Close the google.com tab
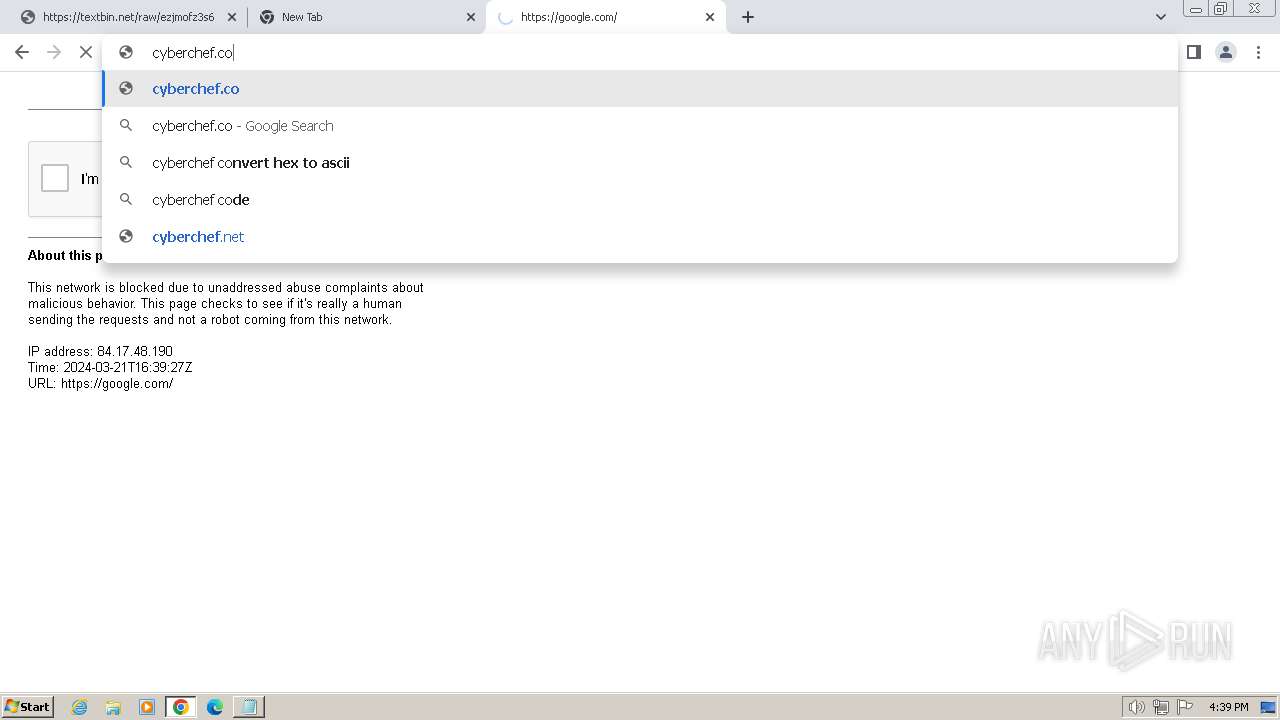The image size is (1280, 720). (x=710, y=17)
